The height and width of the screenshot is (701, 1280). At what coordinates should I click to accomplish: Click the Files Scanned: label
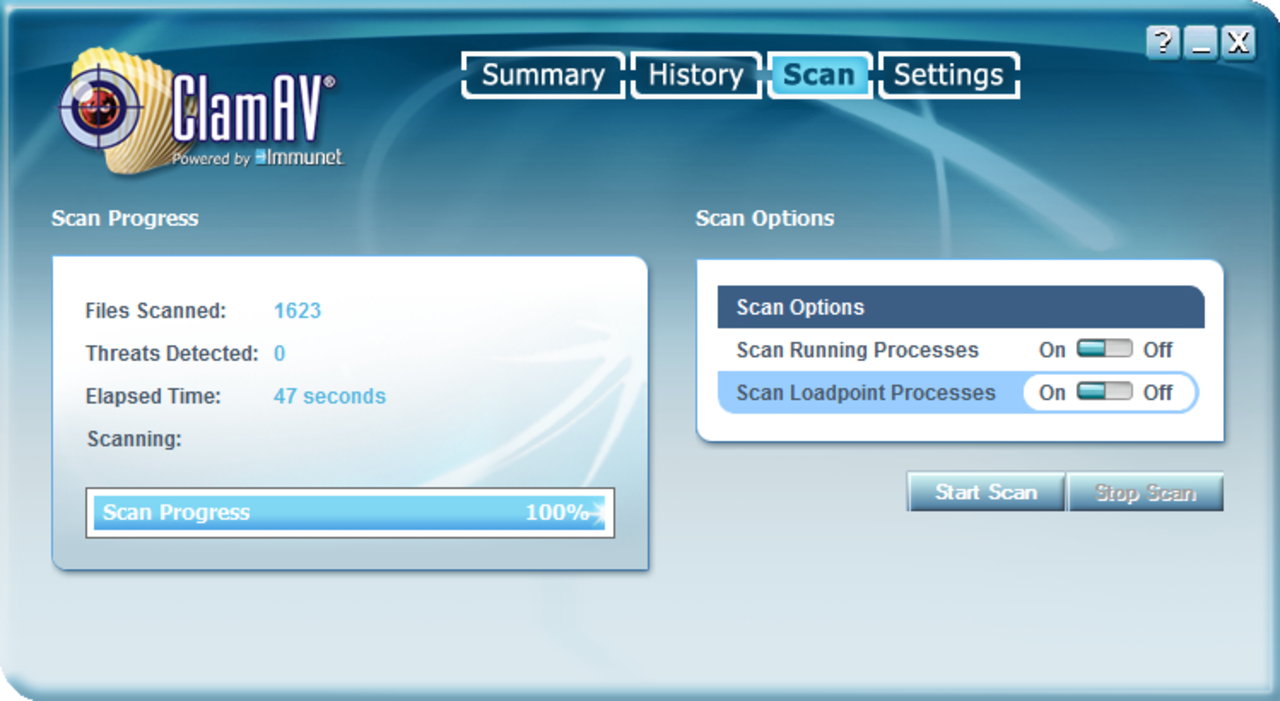[156, 311]
